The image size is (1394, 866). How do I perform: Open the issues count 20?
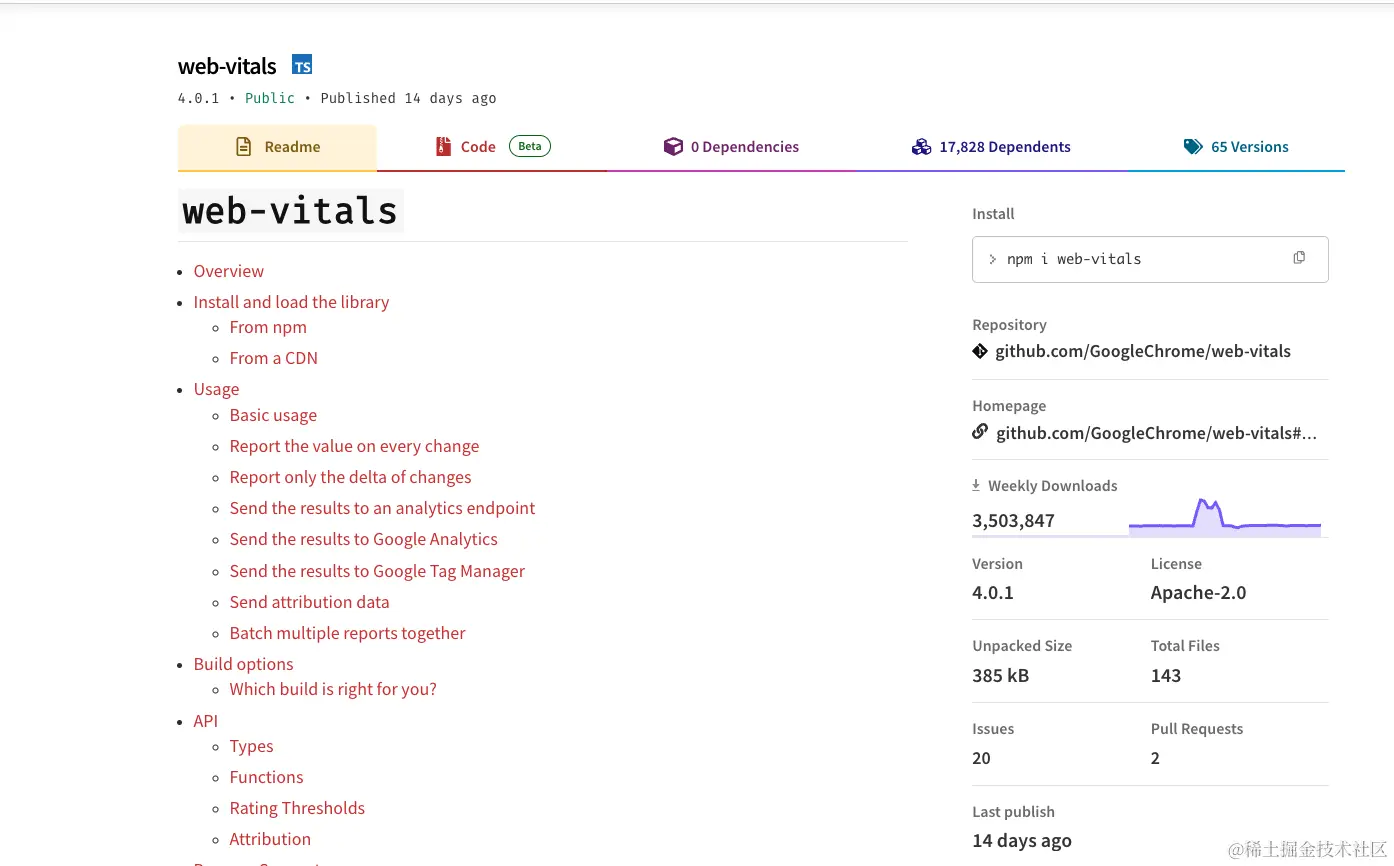click(x=981, y=758)
